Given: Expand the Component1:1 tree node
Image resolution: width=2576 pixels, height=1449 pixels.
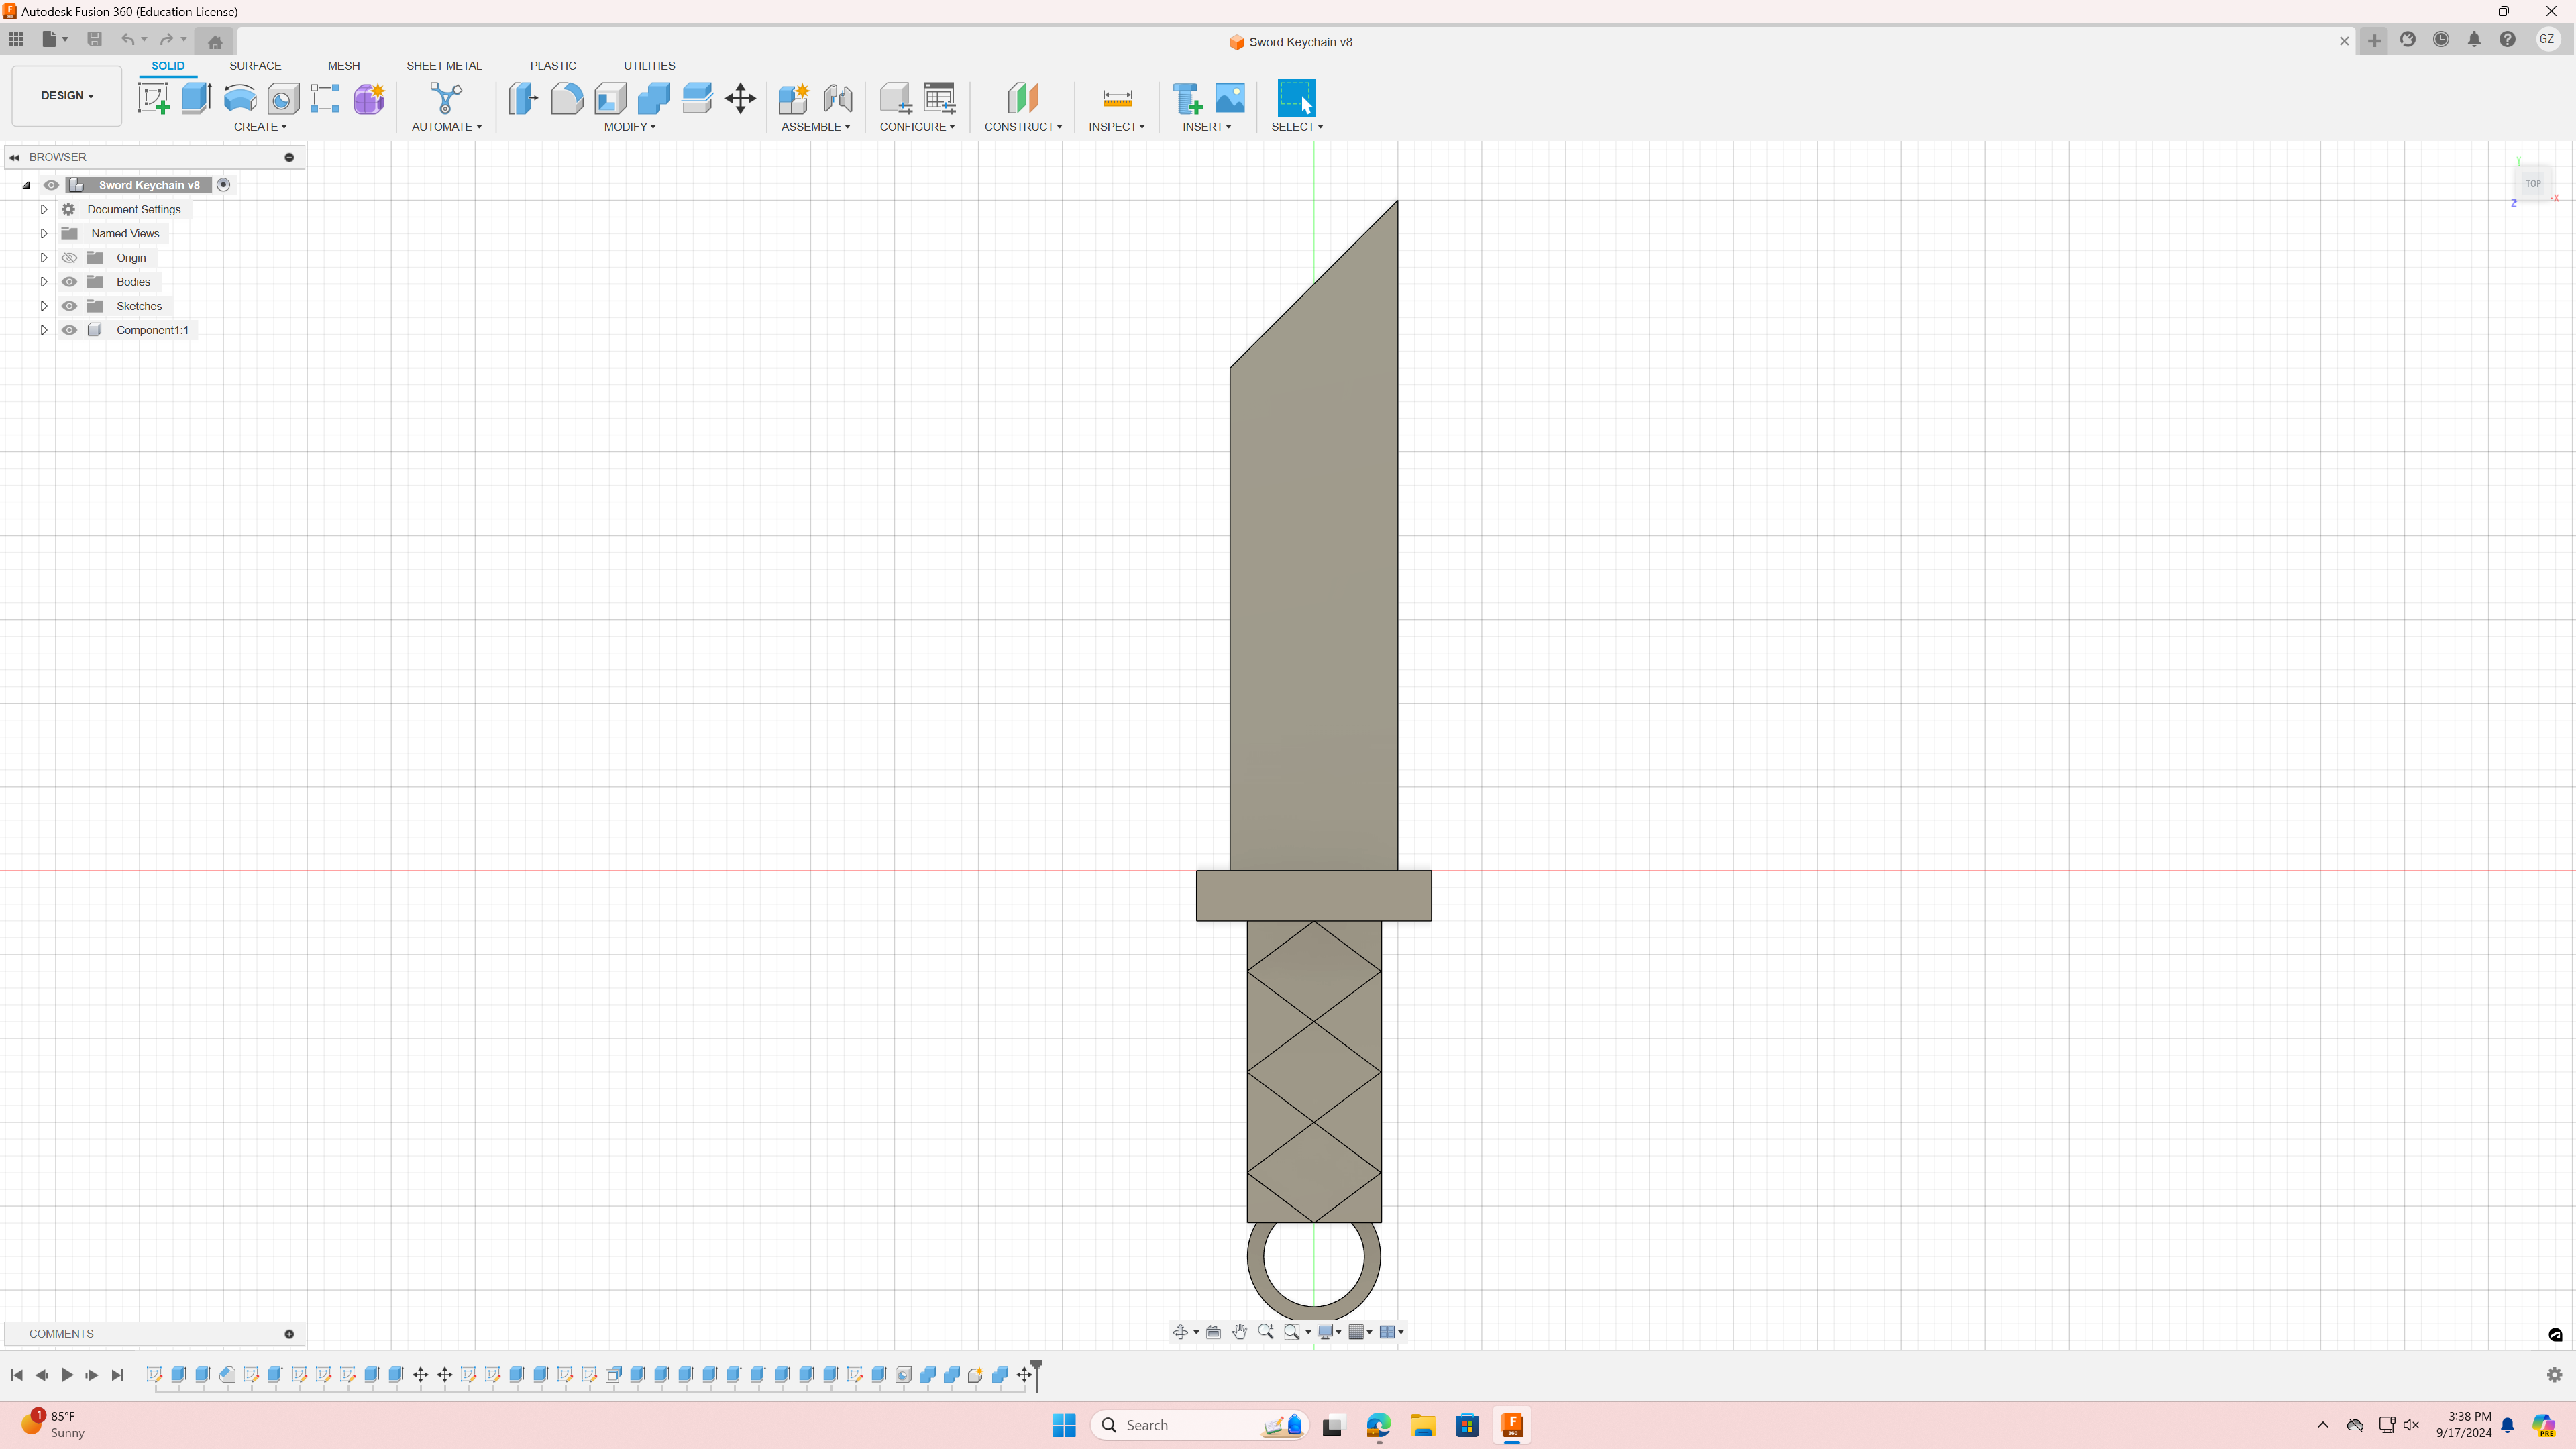Looking at the screenshot, I should pyautogui.click(x=44, y=330).
